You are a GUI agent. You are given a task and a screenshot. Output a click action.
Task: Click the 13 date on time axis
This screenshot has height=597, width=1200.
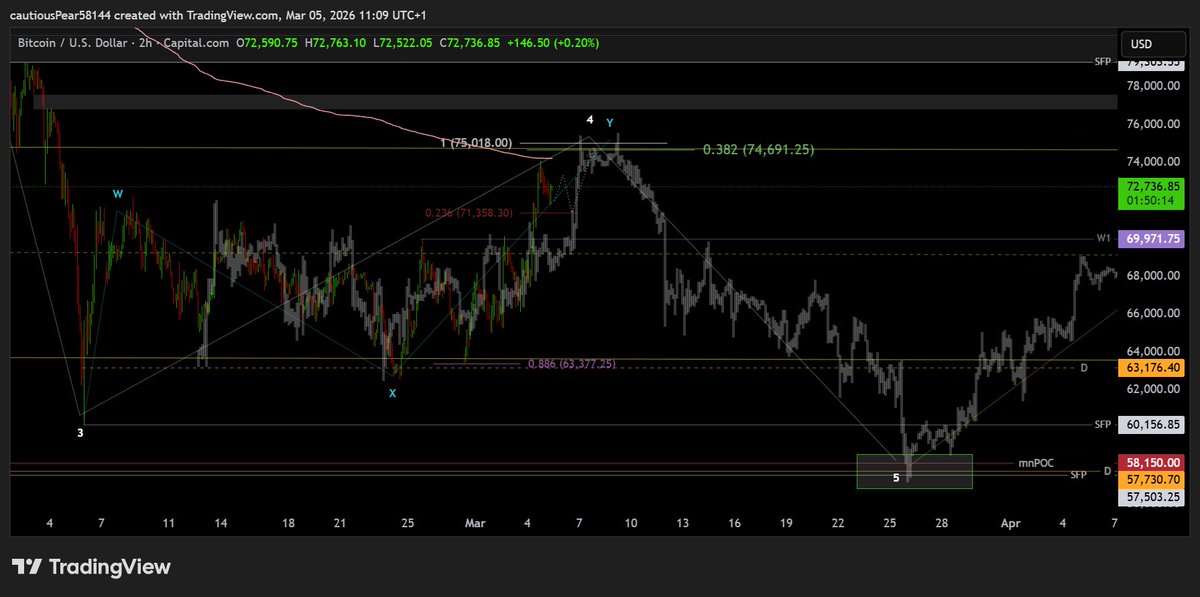click(682, 522)
